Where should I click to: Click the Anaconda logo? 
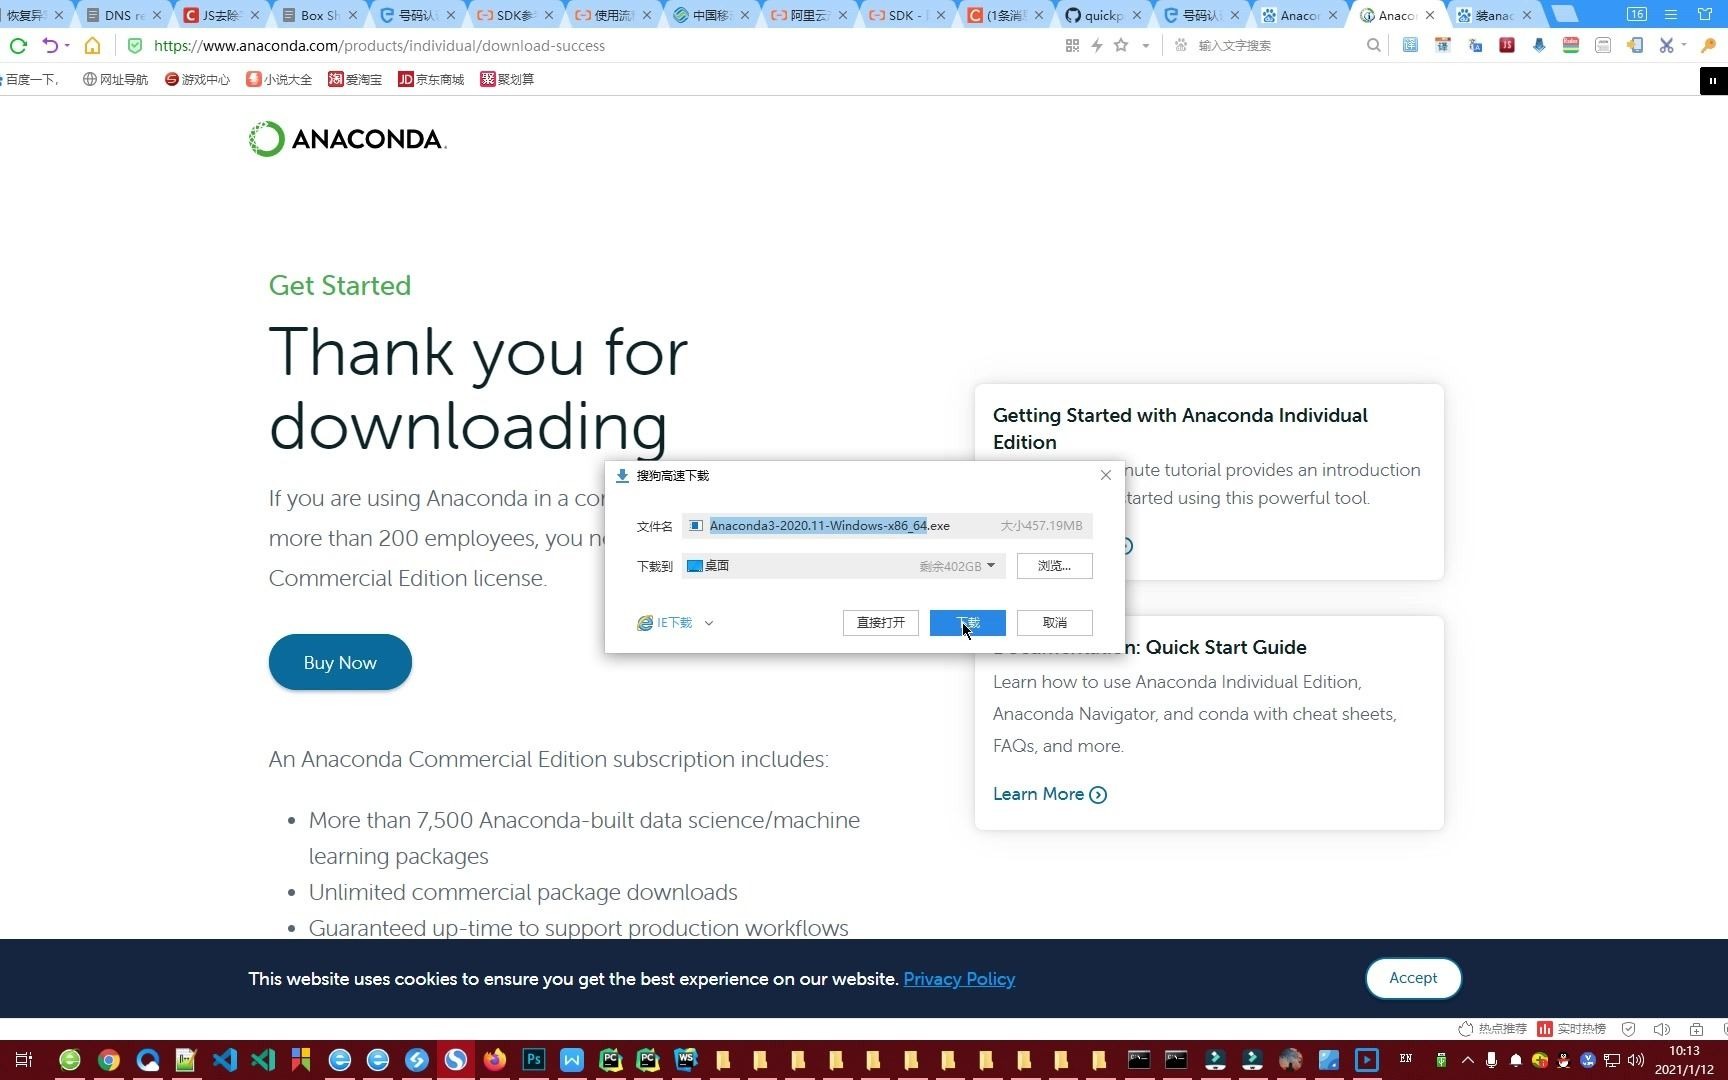pyautogui.click(x=347, y=139)
